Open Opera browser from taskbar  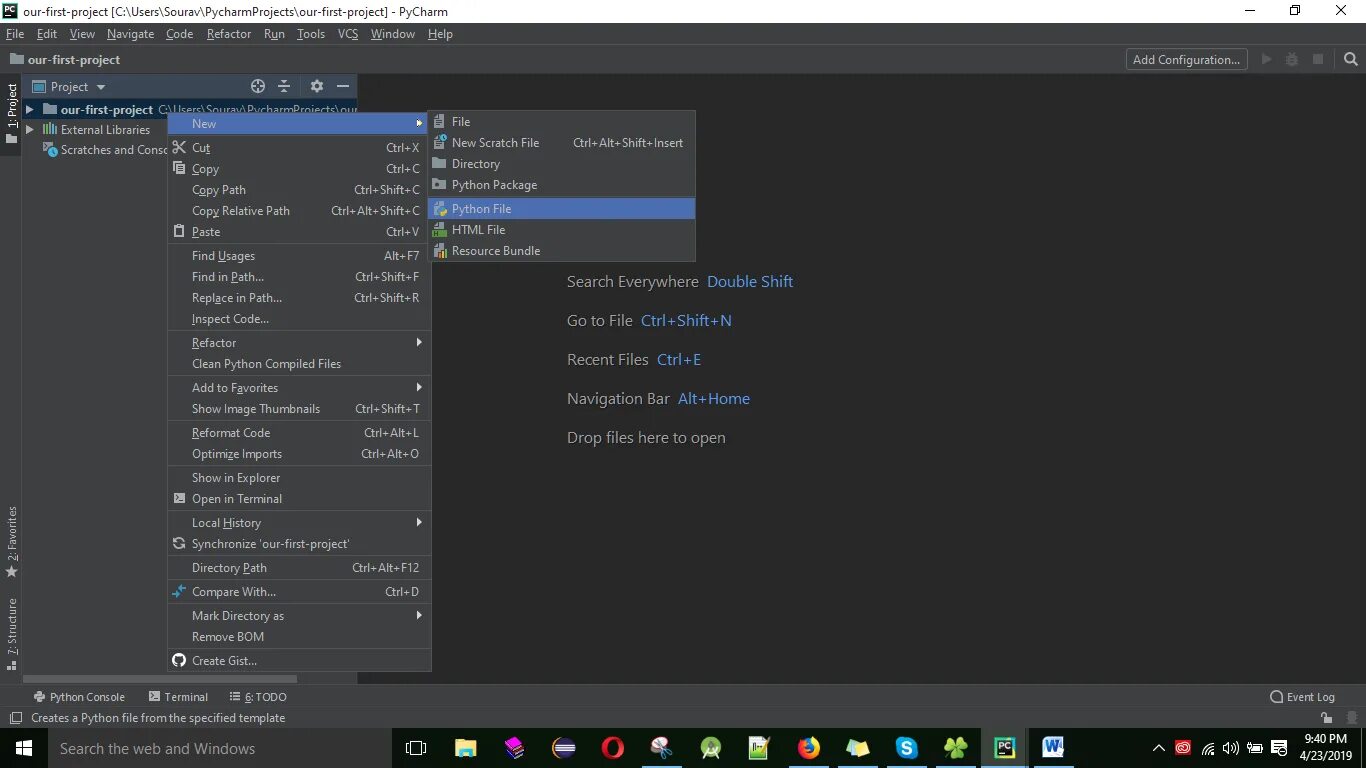612,748
